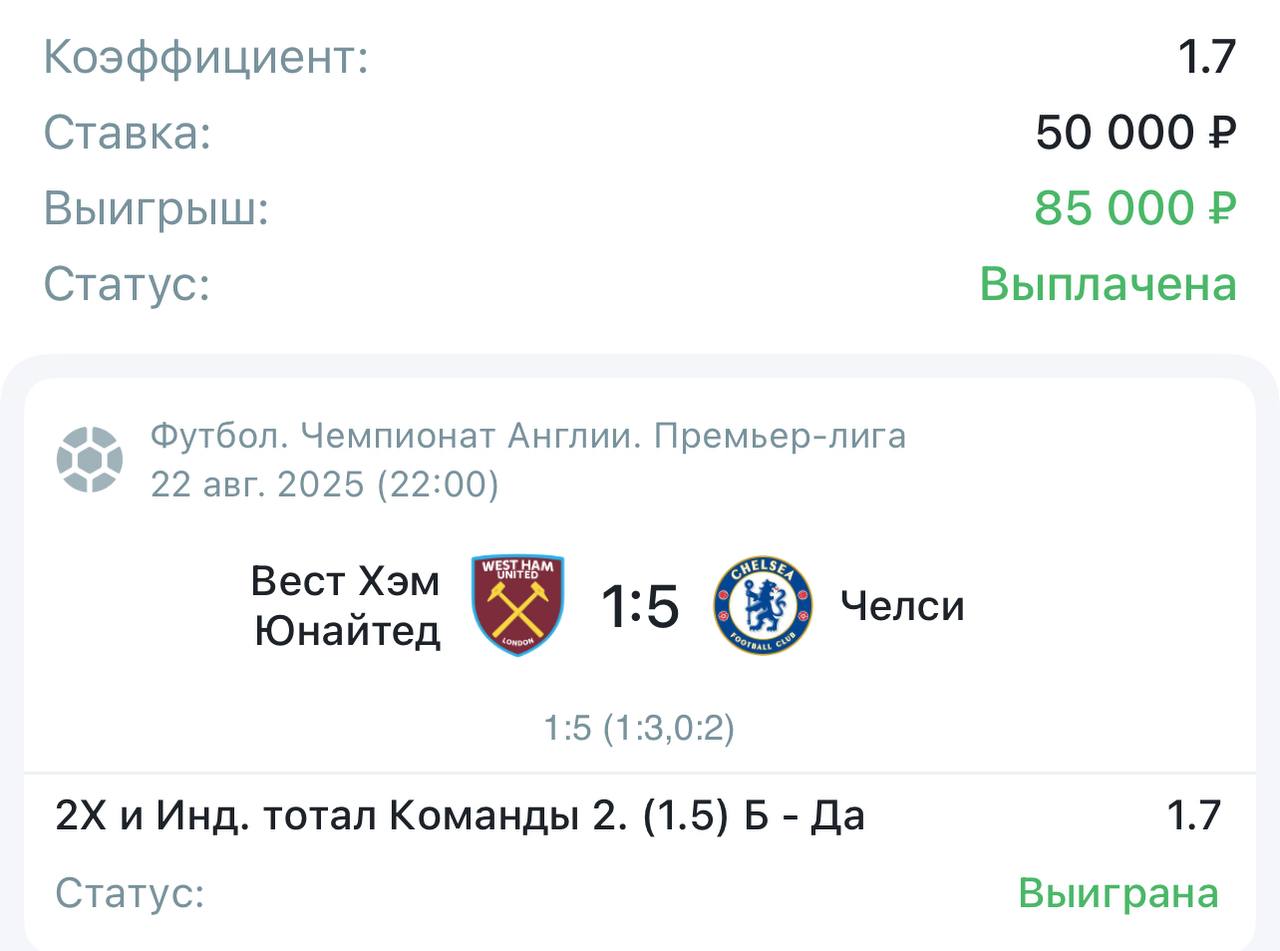
Task: Click the Chelsea club crest
Action: click(x=762, y=605)
